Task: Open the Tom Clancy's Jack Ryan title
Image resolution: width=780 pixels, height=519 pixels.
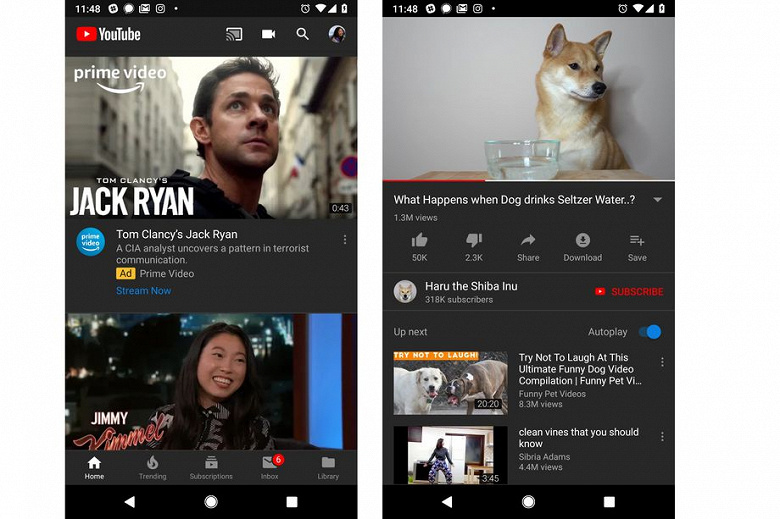Action: (177, 234)
